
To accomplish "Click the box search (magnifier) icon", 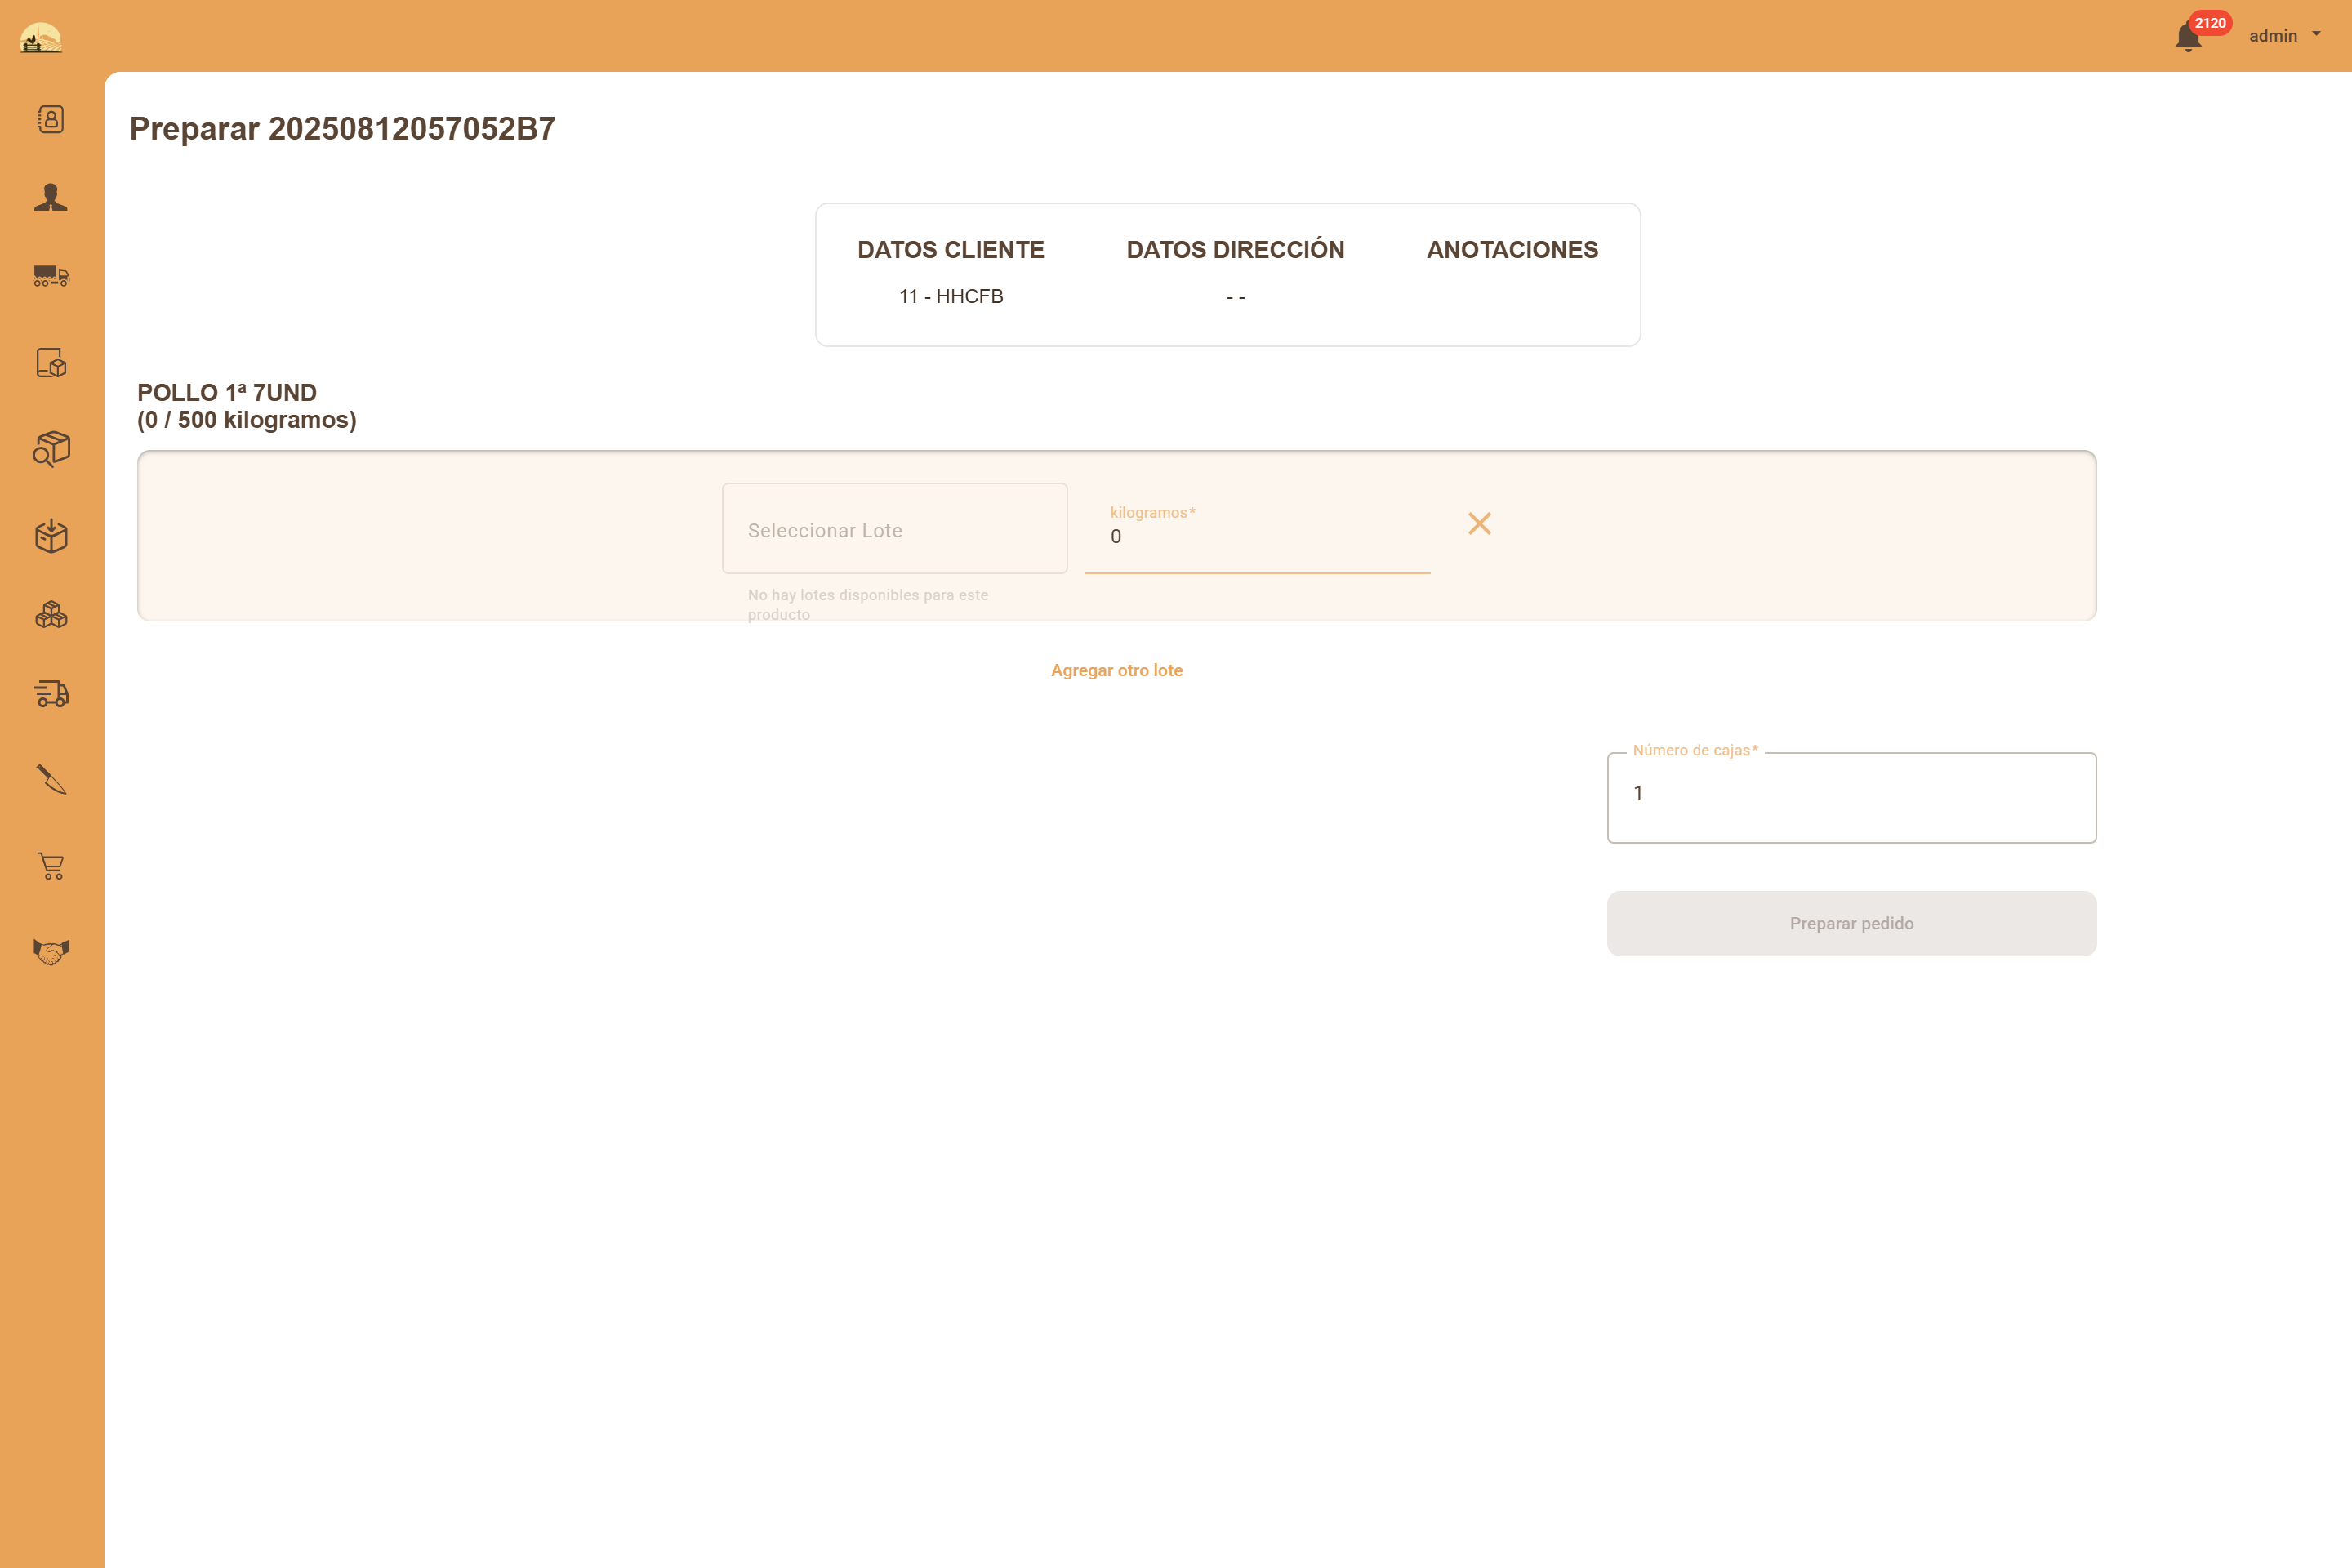I will point(51,449).
